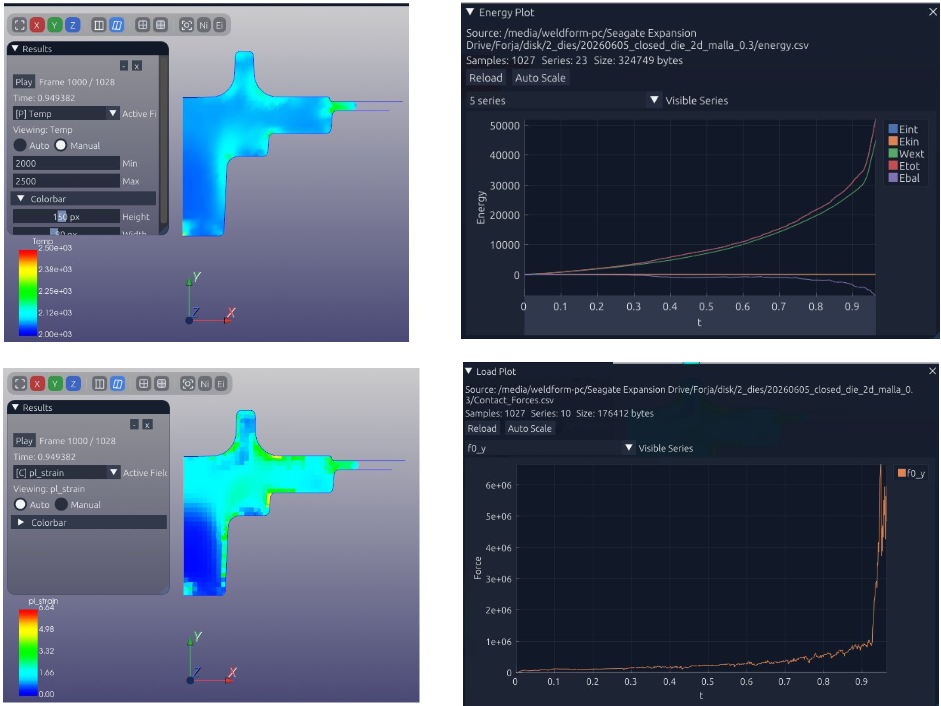
Task: Expand Colorbar section in pl_strain panel
Action: 89,522
